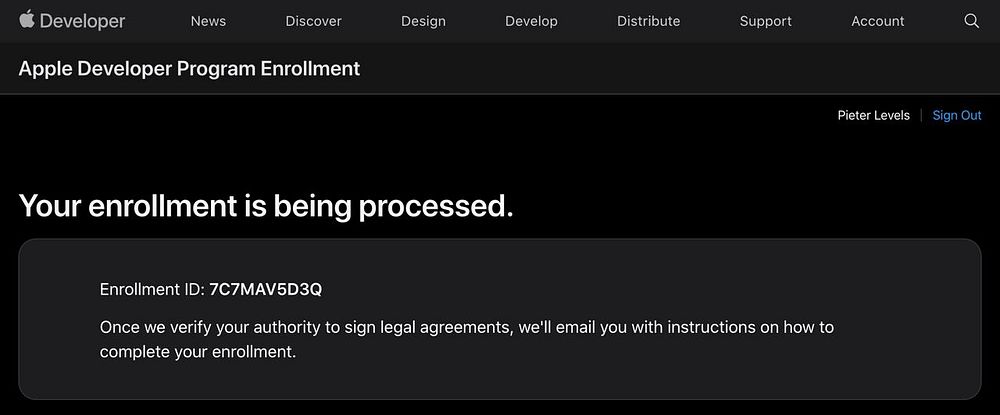1000x415 pixels.
Task: Open the search magnifier icon
Action: point(971,21)
